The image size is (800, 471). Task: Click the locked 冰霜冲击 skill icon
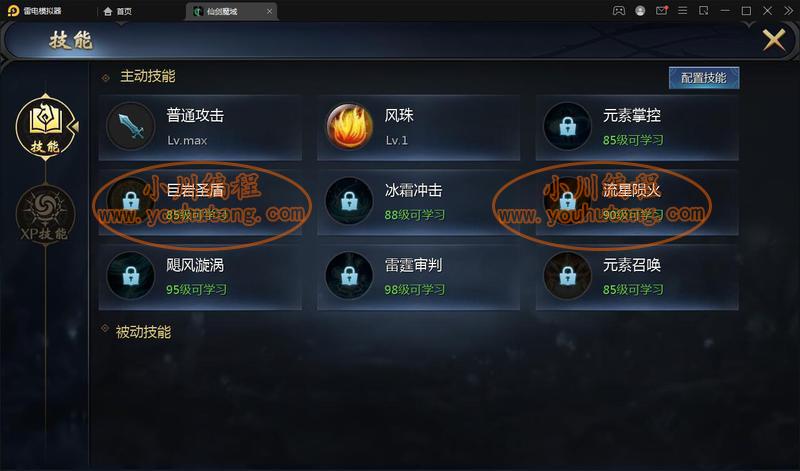tap(349, 201)
